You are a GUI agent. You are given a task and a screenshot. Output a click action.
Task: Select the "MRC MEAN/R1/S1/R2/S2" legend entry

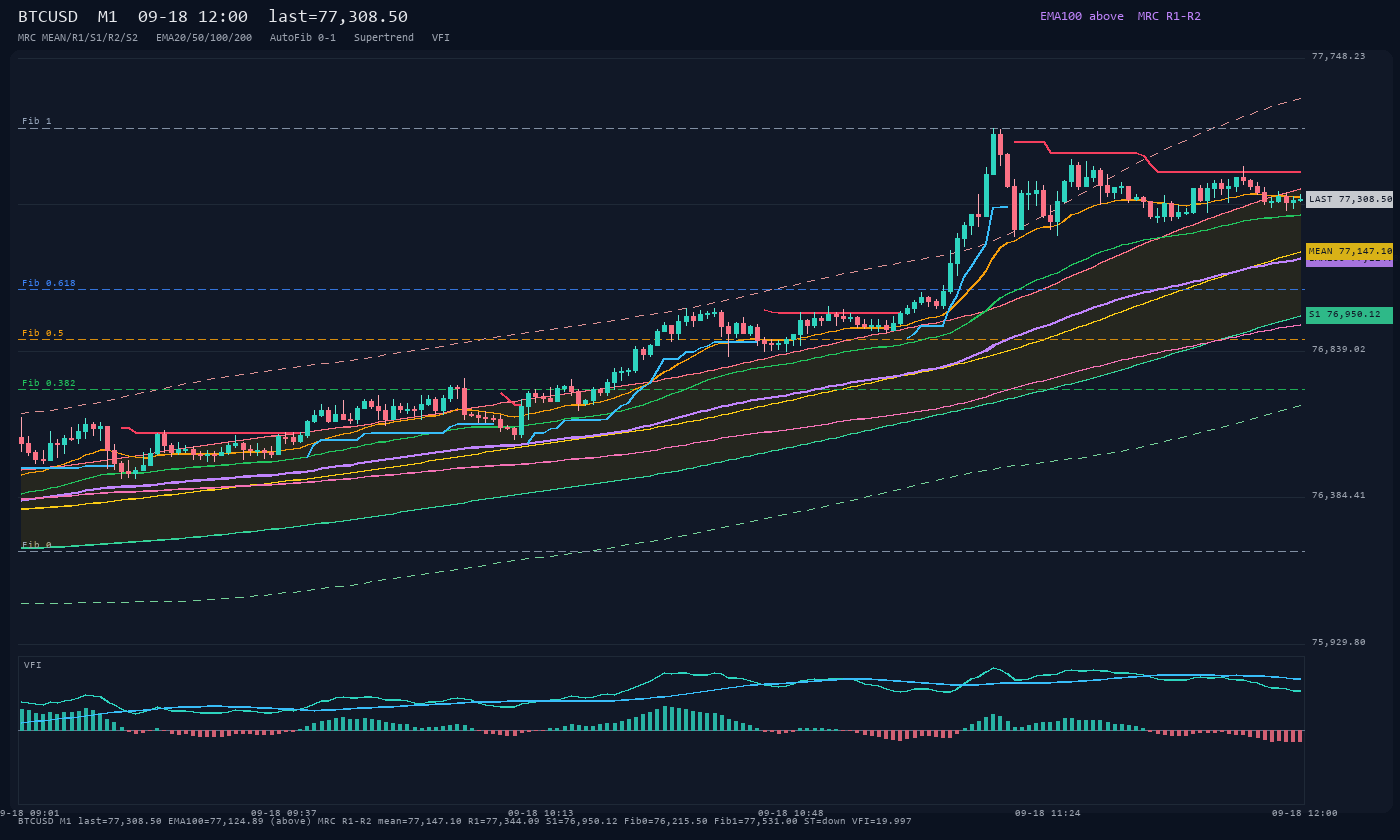(78, 37)
